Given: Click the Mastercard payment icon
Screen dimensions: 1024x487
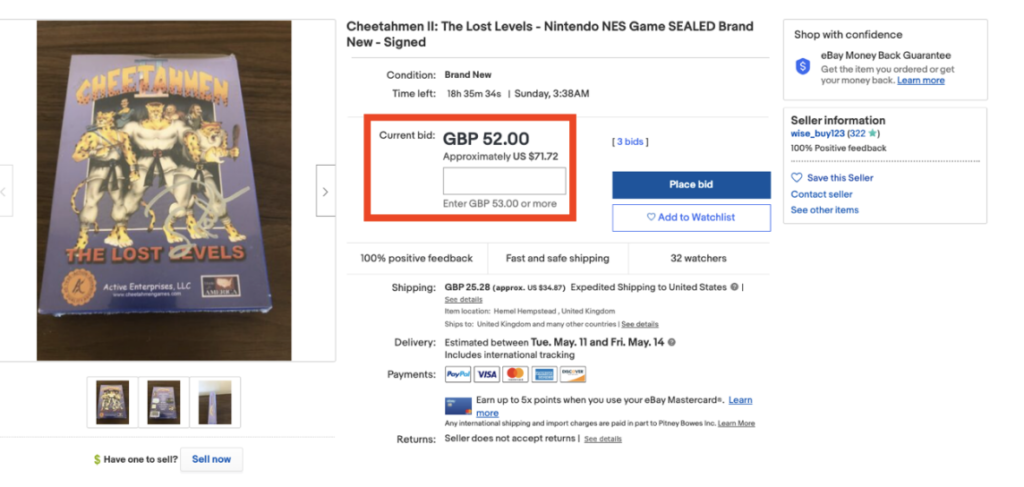Looking at the screenshot, I should (x=515, y=375).
